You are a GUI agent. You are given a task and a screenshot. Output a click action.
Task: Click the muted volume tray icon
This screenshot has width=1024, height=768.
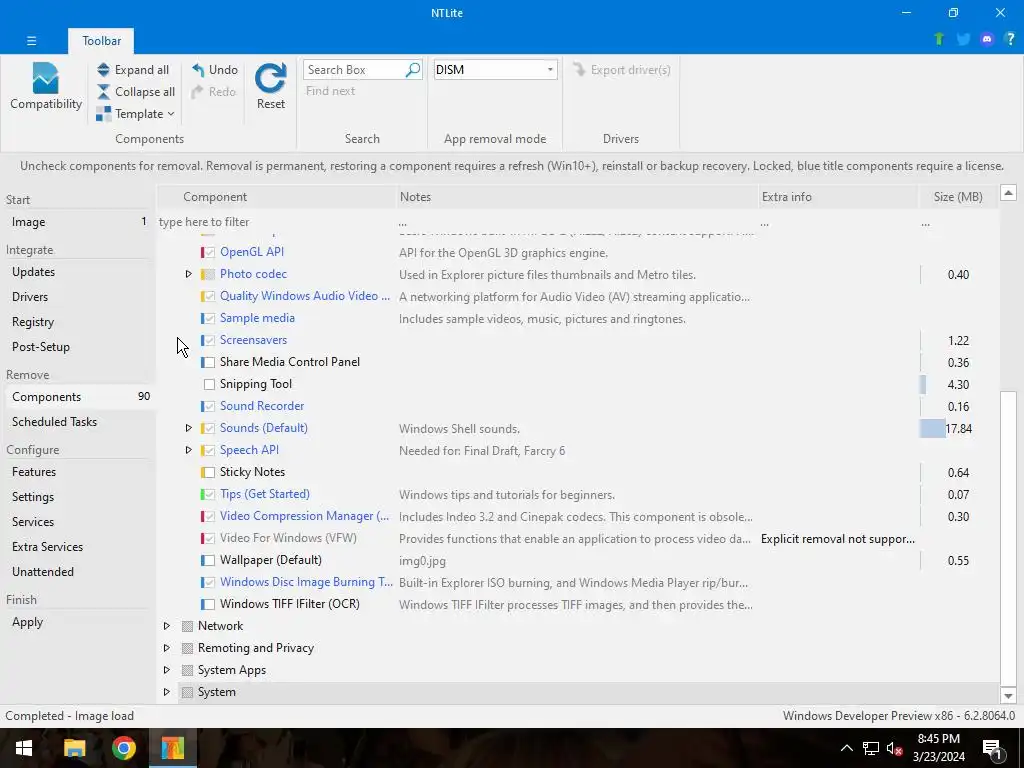[895, 748]
